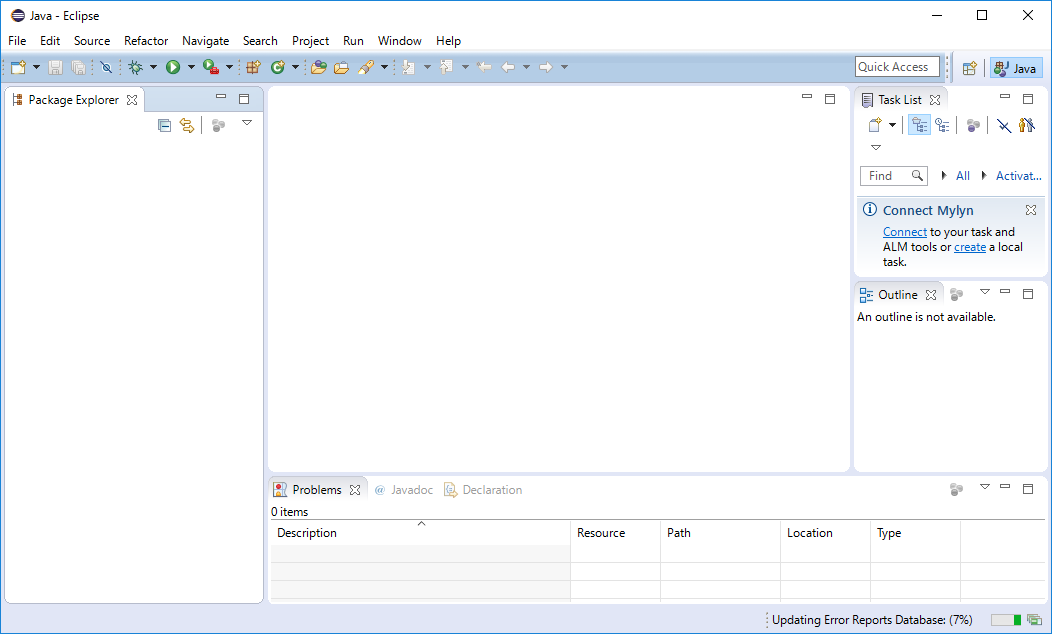This screenshot has width=1052, height=634.
Task: Open the Window menu
Action: point(399,41)
